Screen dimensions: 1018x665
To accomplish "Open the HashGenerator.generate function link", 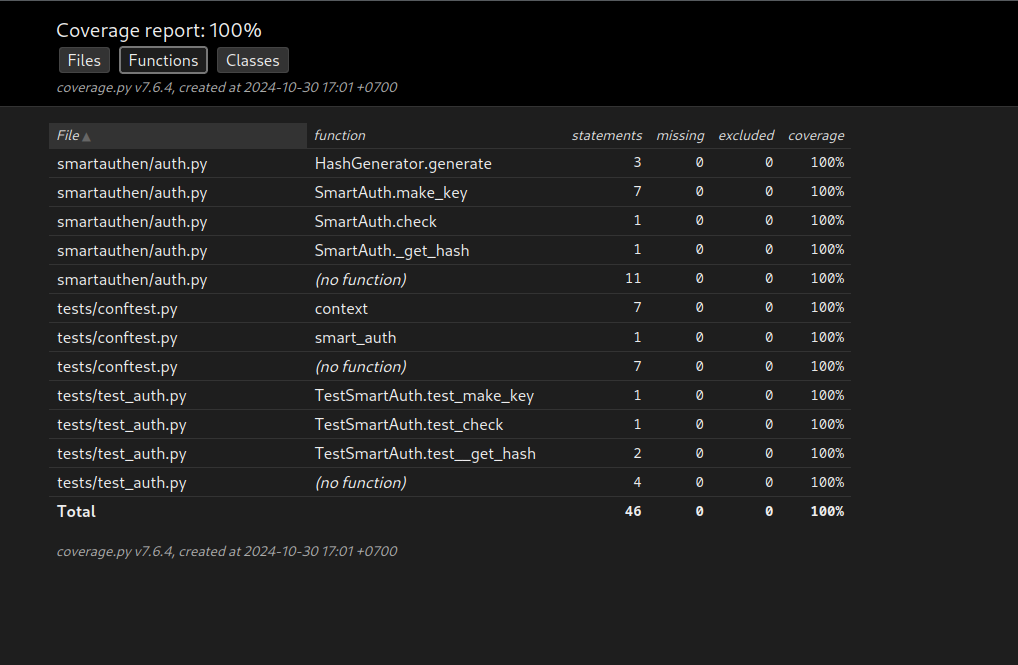I will tap(403, 164).
